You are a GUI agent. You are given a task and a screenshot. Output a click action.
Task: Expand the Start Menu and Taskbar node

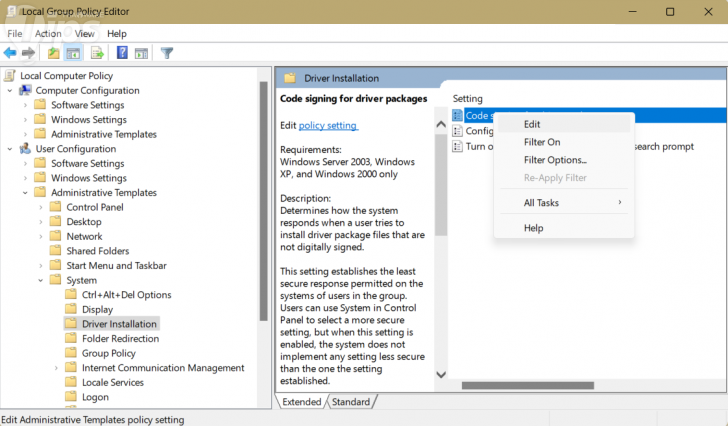coord(41,266)
